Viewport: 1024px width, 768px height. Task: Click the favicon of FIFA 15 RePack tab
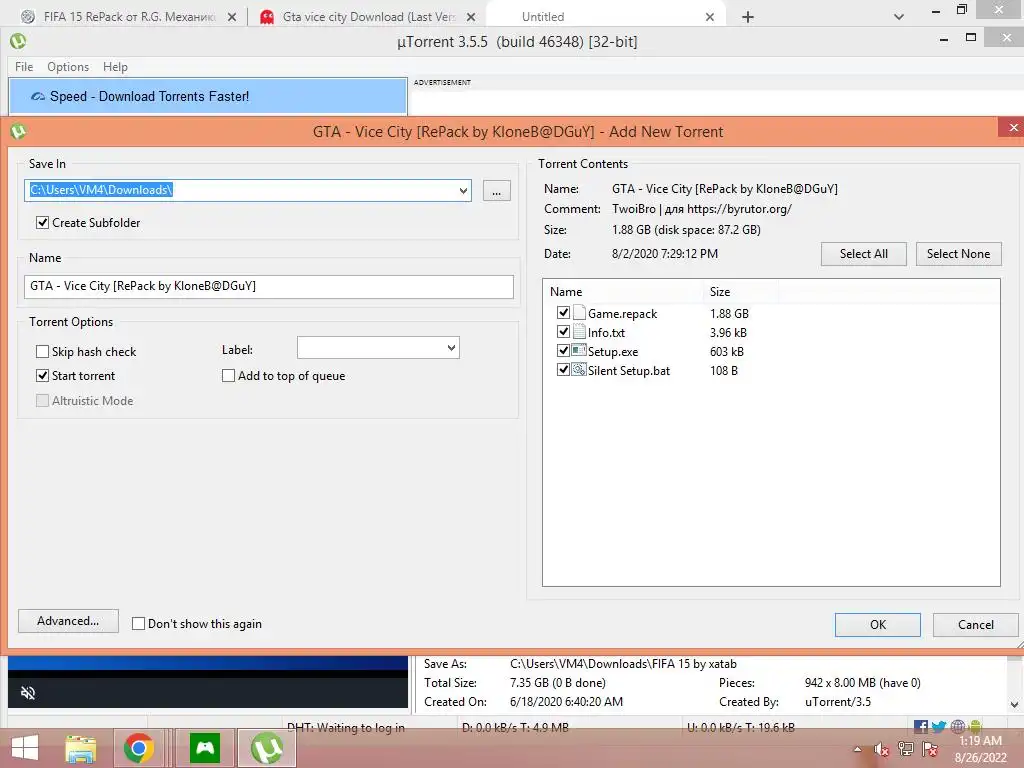27,17
